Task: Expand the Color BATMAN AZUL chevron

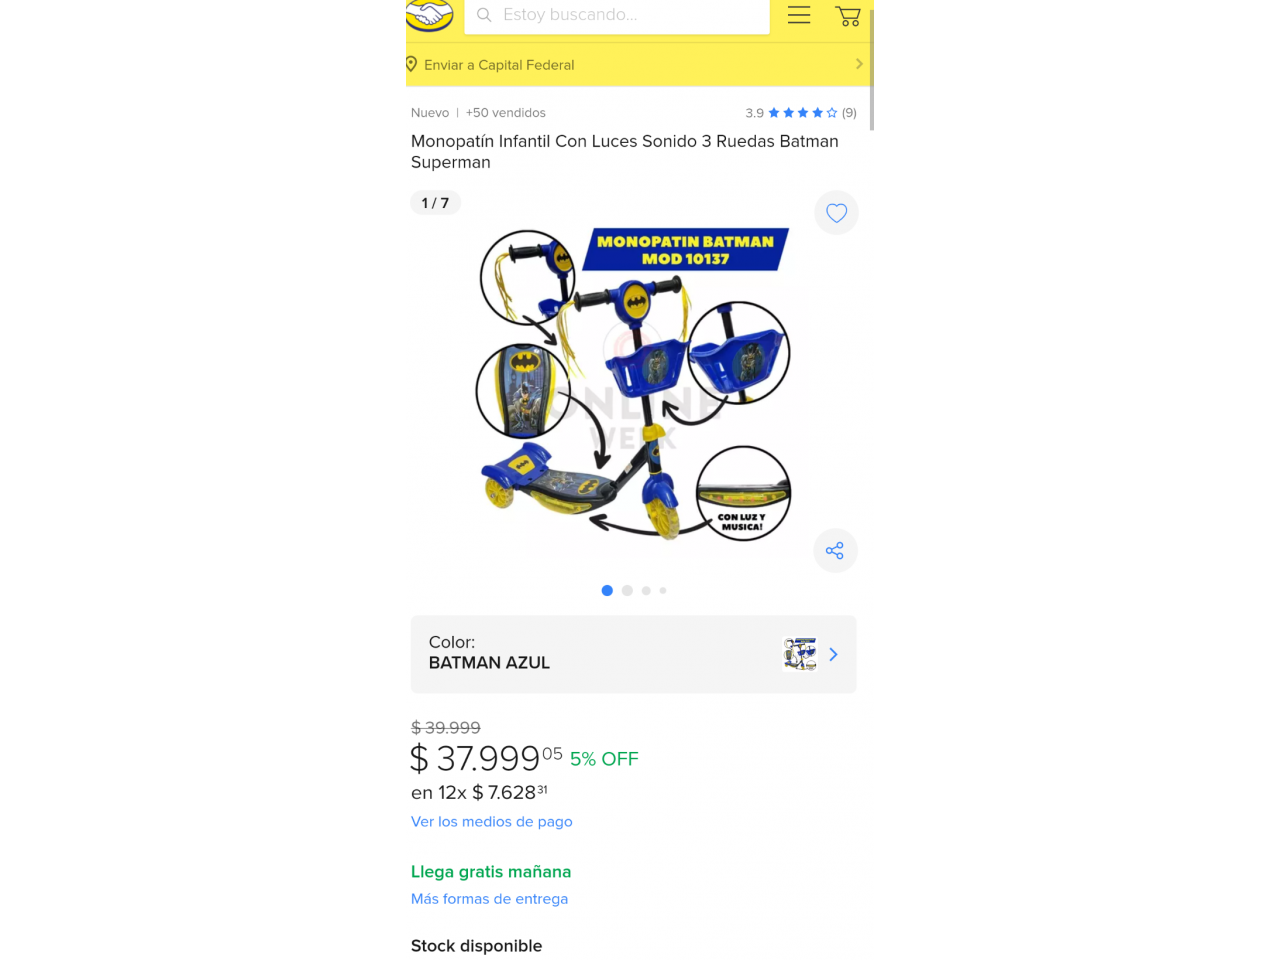Action: 833,655
